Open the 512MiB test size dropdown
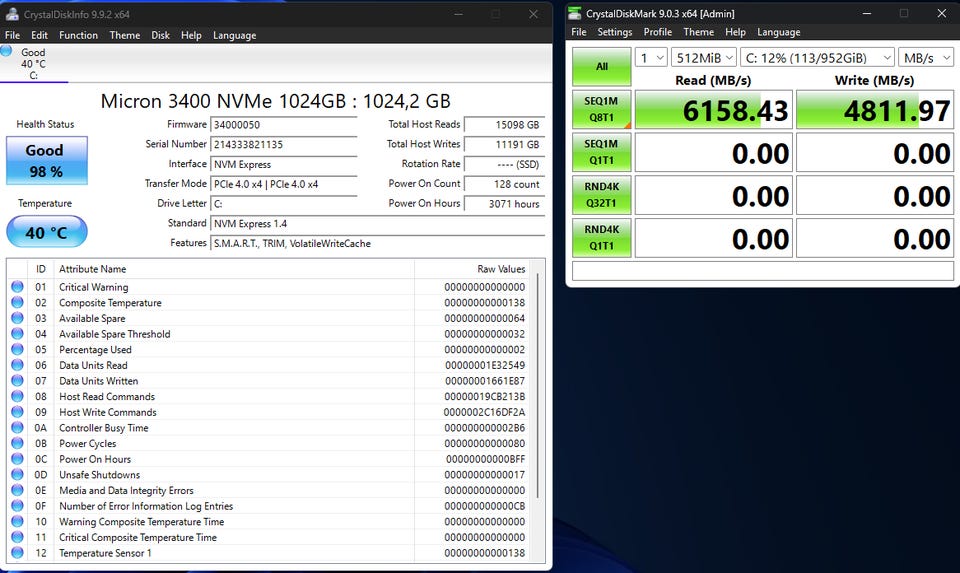 pyautogui.click(x=703, y=58)
